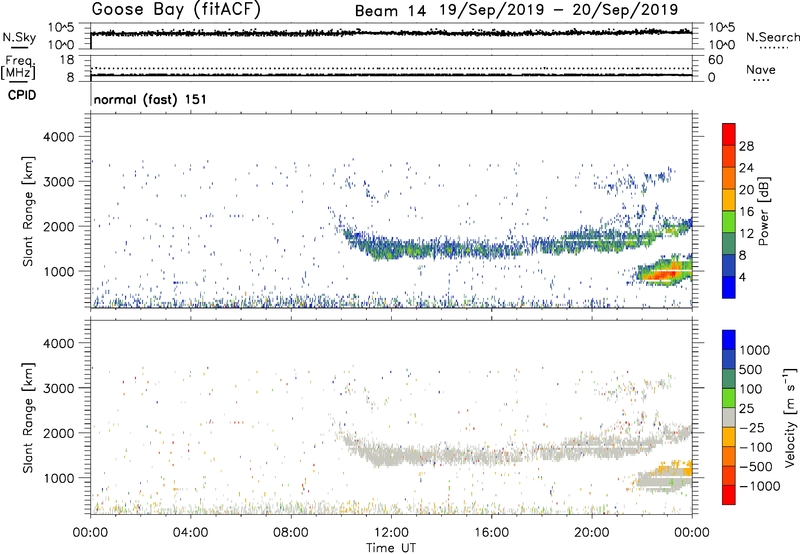Click the '-500' label on the Velocity scale
This screenshot has width=800, height=554.
click(x=755, y=467)
